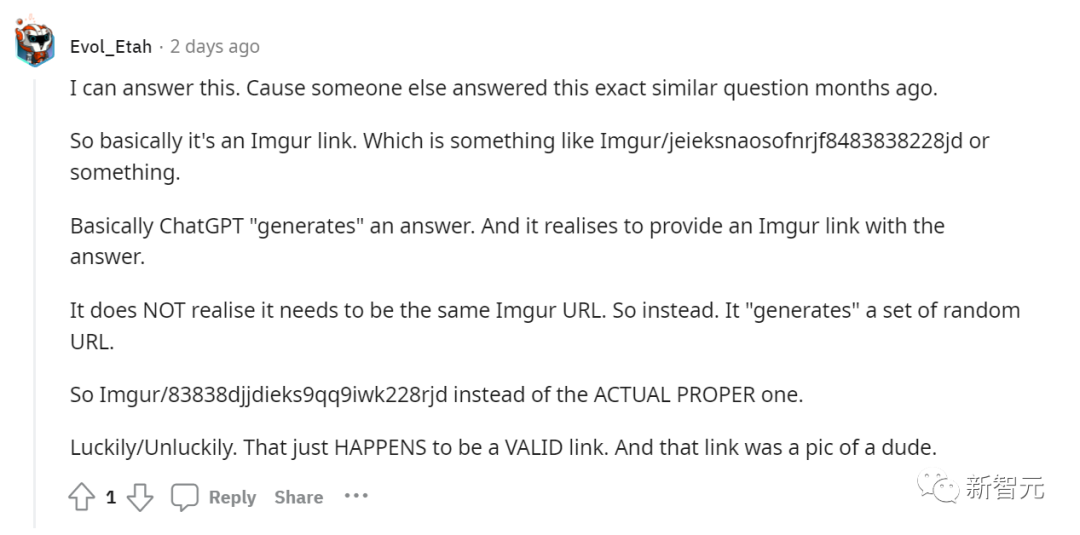The image size is (1080, 535).
Task: Click the vote count number 1
Action: point(111,497)
